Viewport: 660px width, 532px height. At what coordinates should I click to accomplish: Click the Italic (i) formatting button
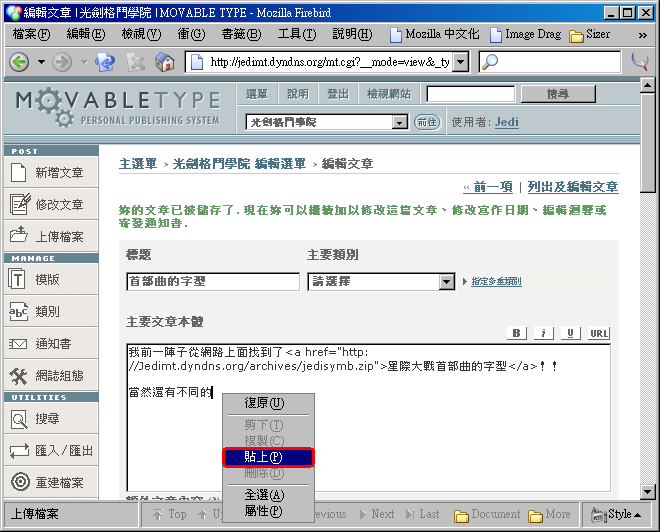pos(543,333)
